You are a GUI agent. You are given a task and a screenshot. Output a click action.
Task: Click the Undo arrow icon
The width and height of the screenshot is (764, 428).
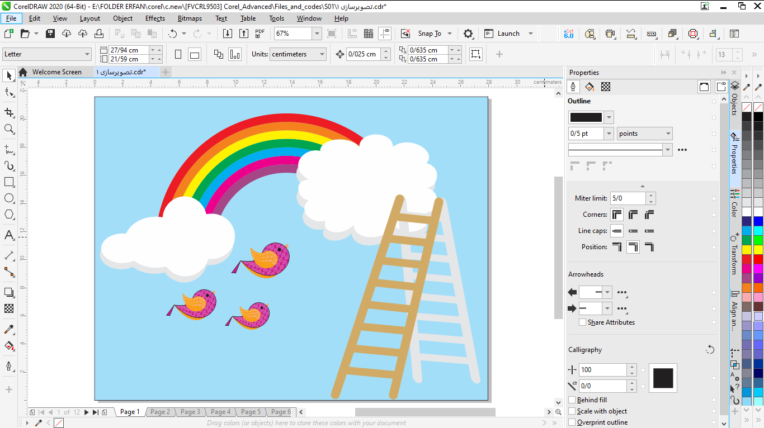(x=172, y=34)
